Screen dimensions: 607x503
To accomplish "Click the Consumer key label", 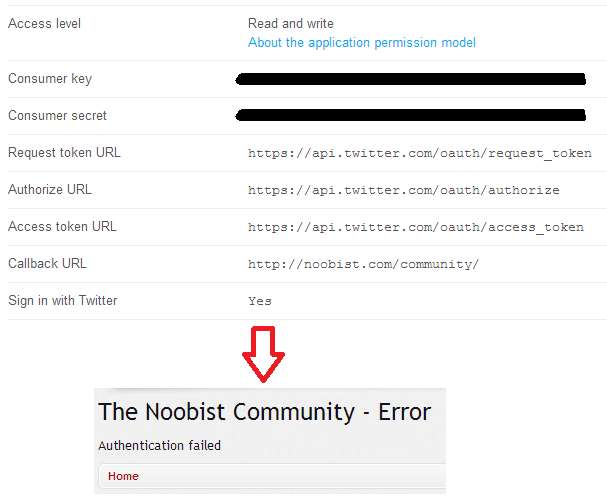I will (50, 79).
